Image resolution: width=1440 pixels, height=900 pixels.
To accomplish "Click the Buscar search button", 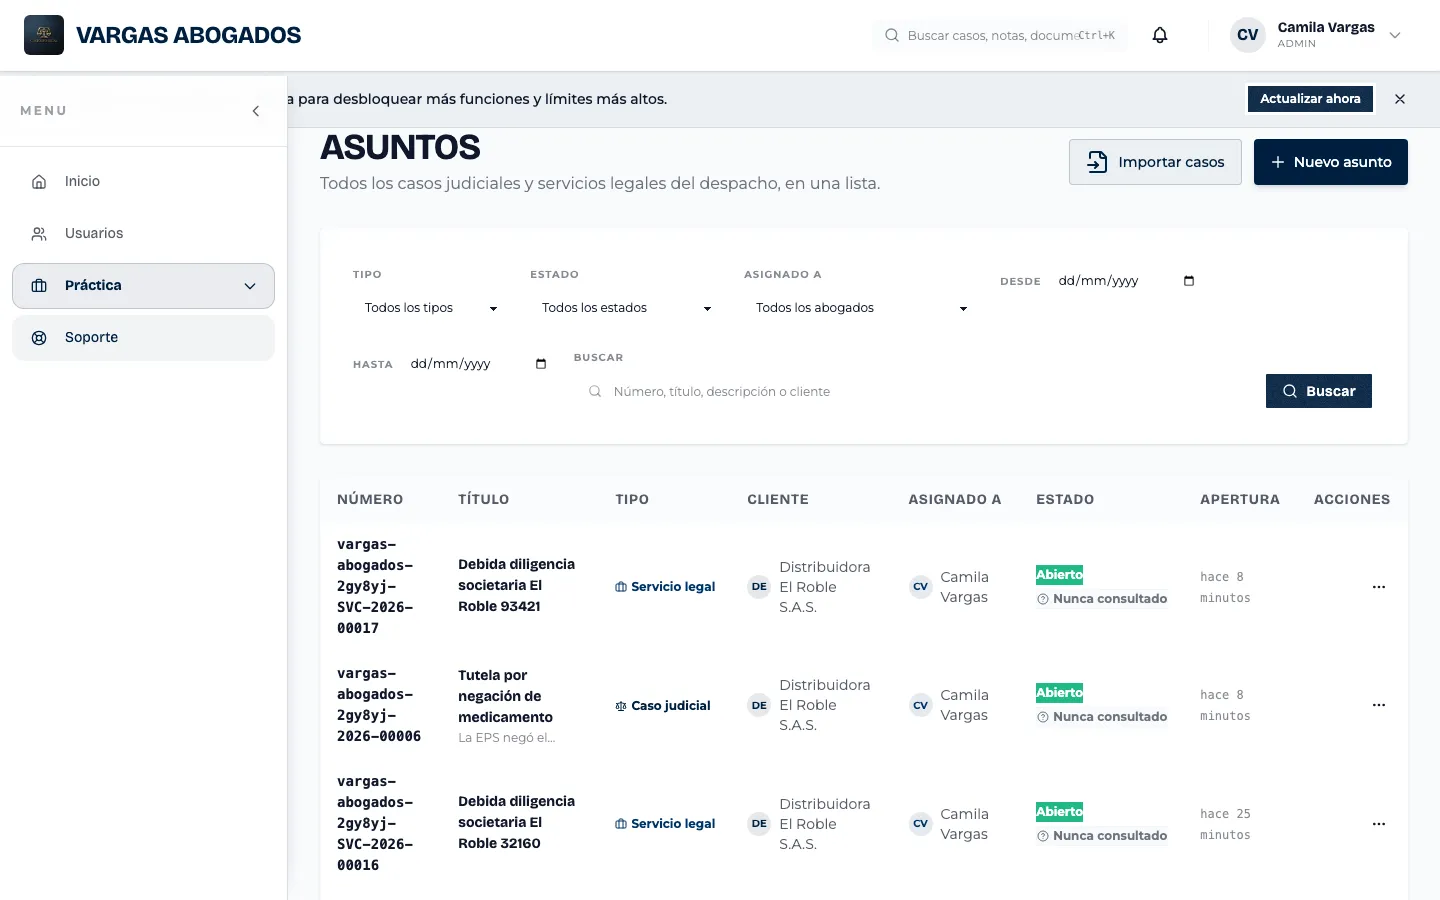I will coord(1319,391).
